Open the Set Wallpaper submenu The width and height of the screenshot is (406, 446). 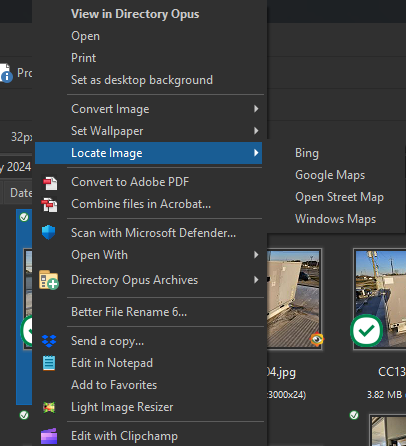click(x=149, y=131)
